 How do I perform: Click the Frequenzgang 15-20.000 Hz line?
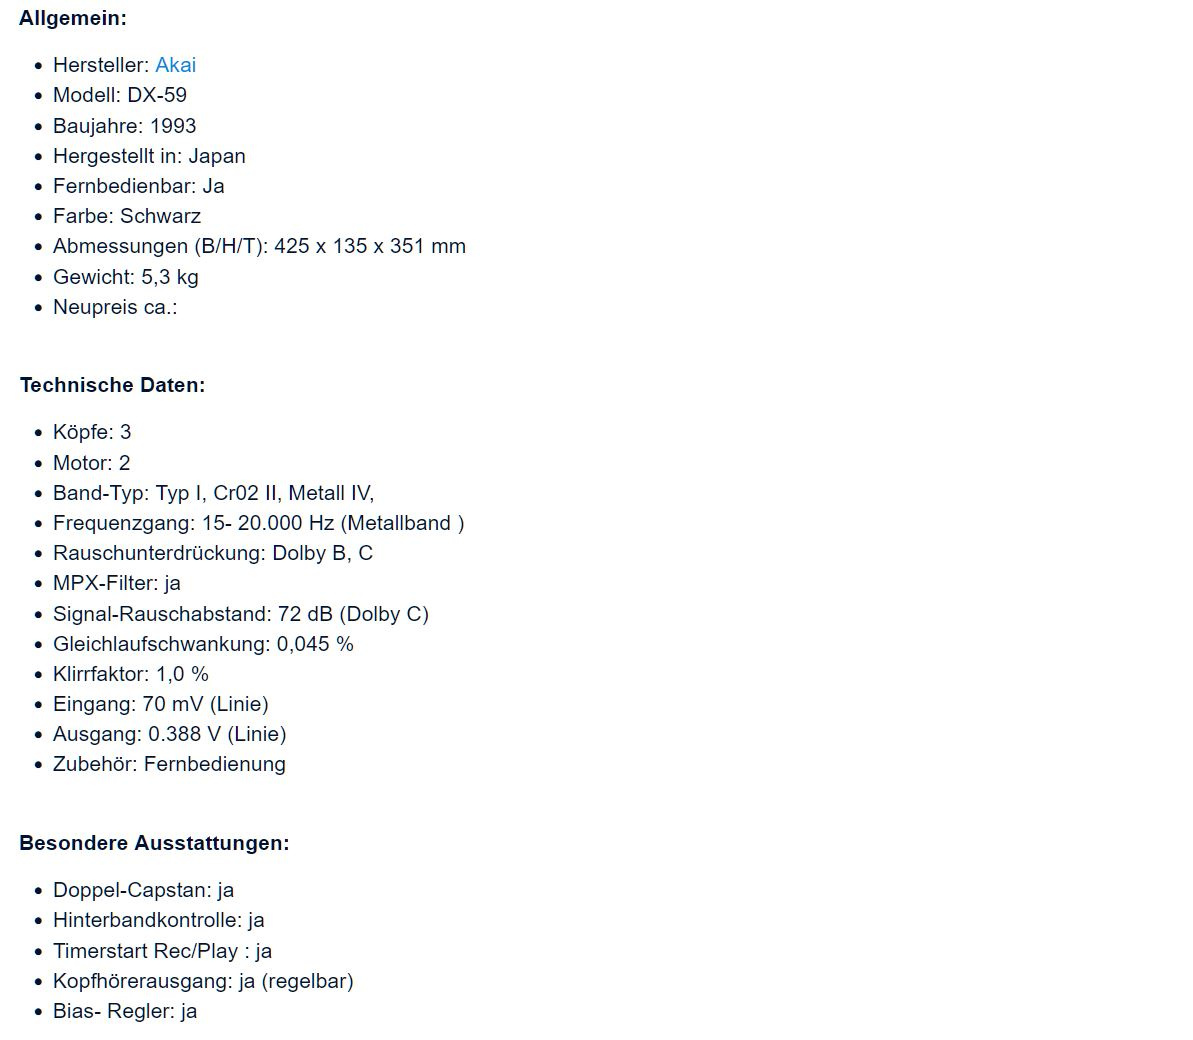258,523
